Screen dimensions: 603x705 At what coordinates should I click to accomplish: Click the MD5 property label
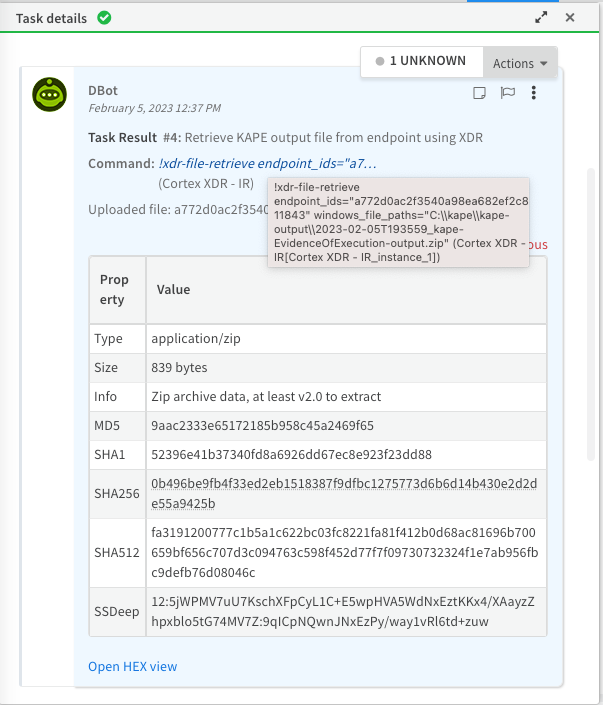(107, 425)
